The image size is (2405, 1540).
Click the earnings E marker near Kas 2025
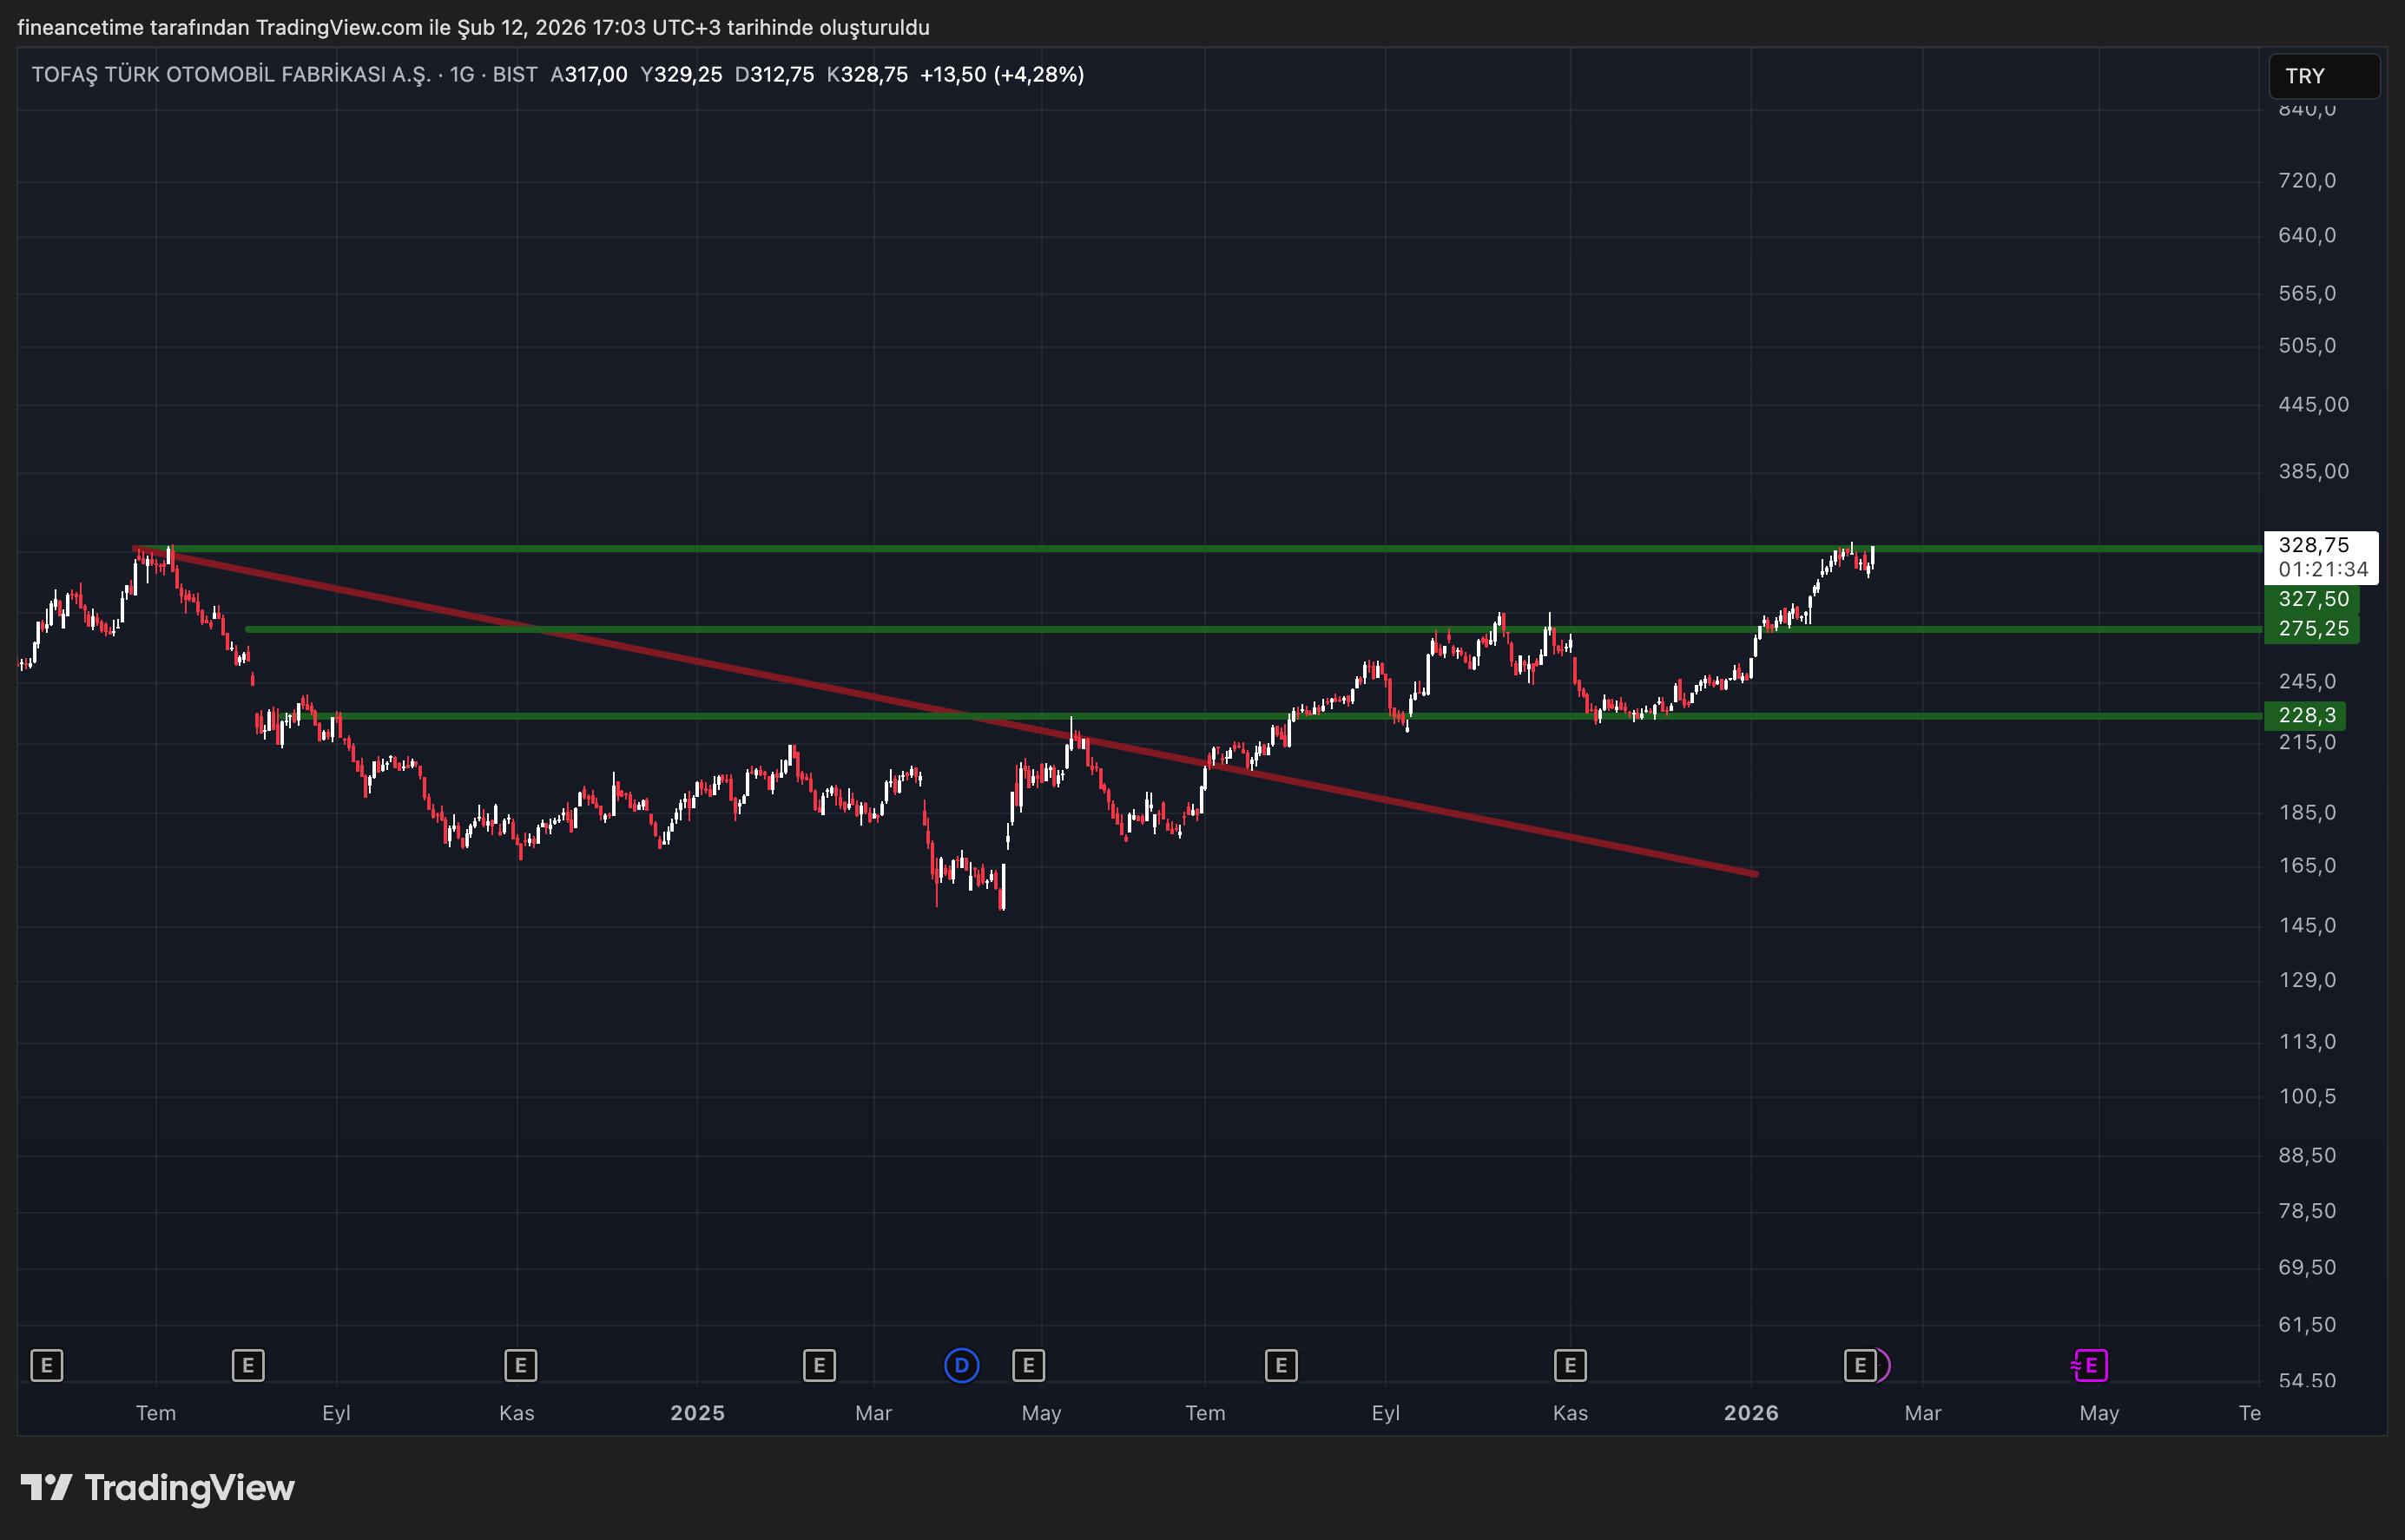click(1569, 1365)
